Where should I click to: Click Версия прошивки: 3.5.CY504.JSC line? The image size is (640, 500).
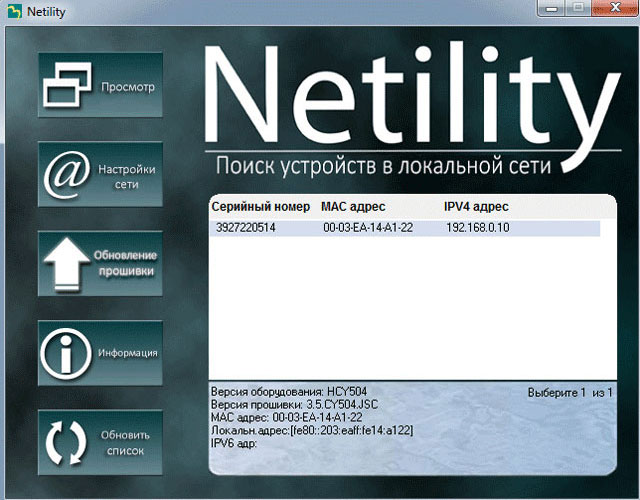[294, 404]
